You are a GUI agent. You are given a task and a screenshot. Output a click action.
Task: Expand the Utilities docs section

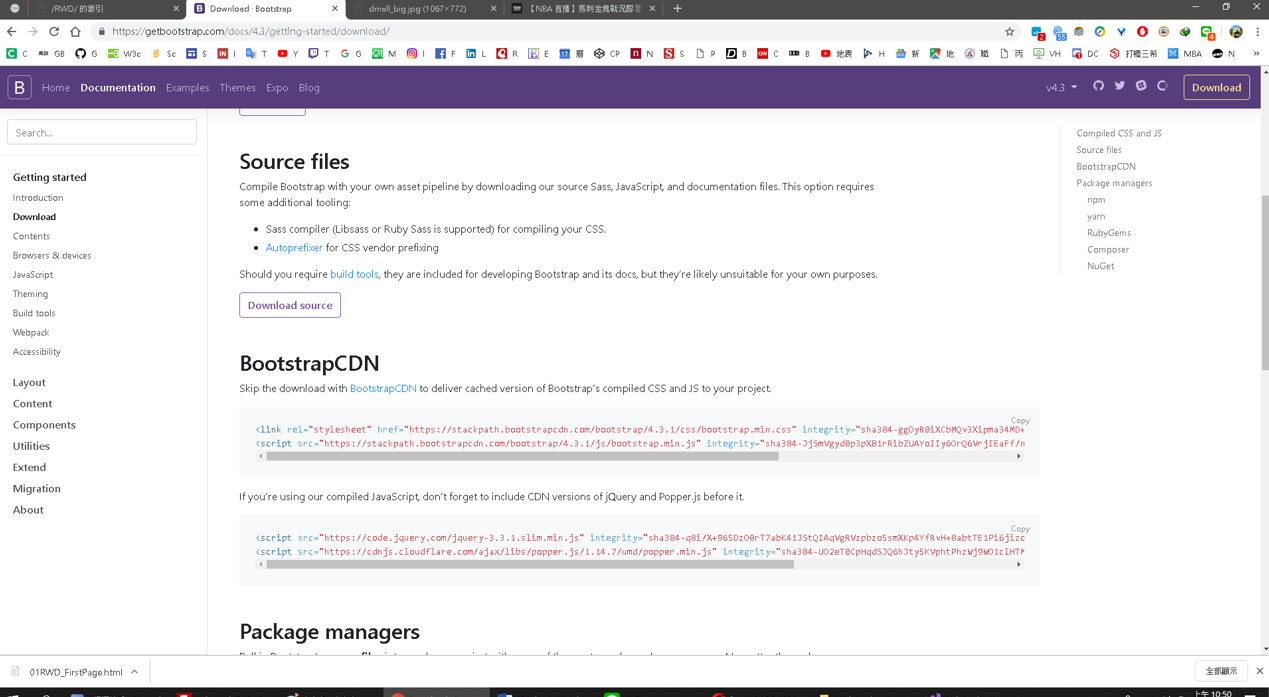click(x=31, y=446)
